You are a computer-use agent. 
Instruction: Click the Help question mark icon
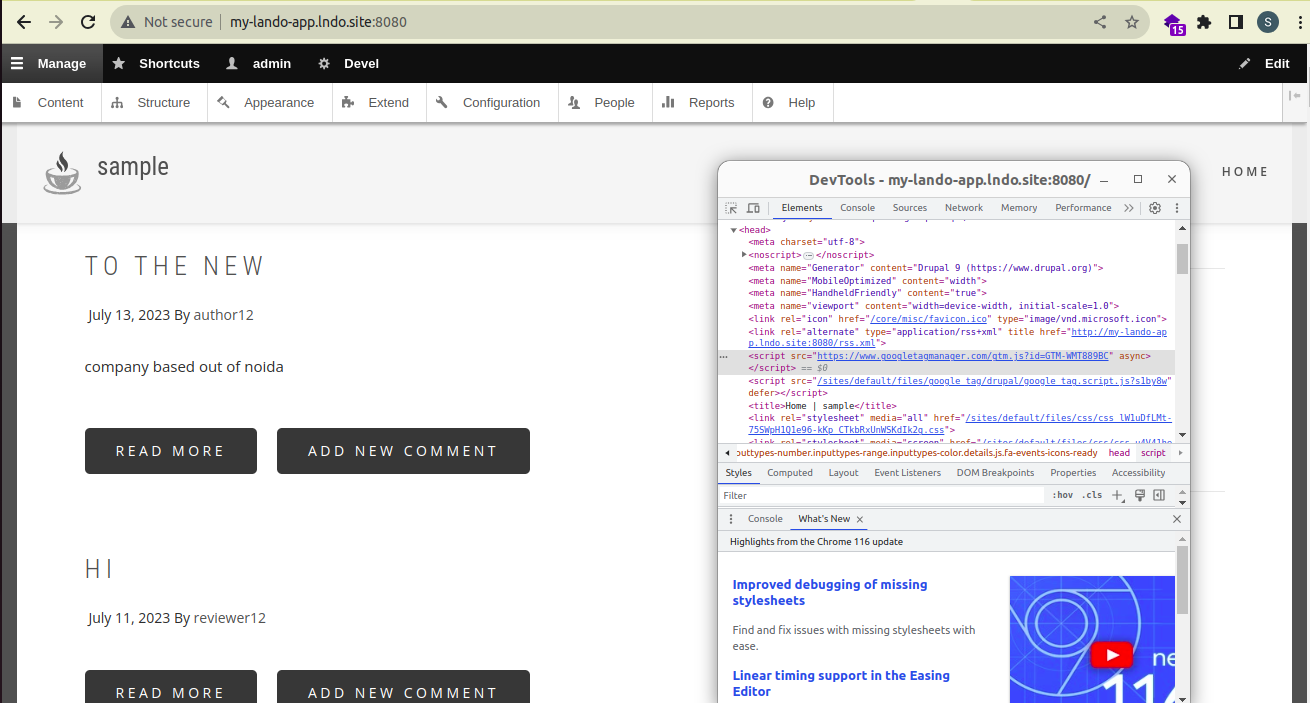768,102
